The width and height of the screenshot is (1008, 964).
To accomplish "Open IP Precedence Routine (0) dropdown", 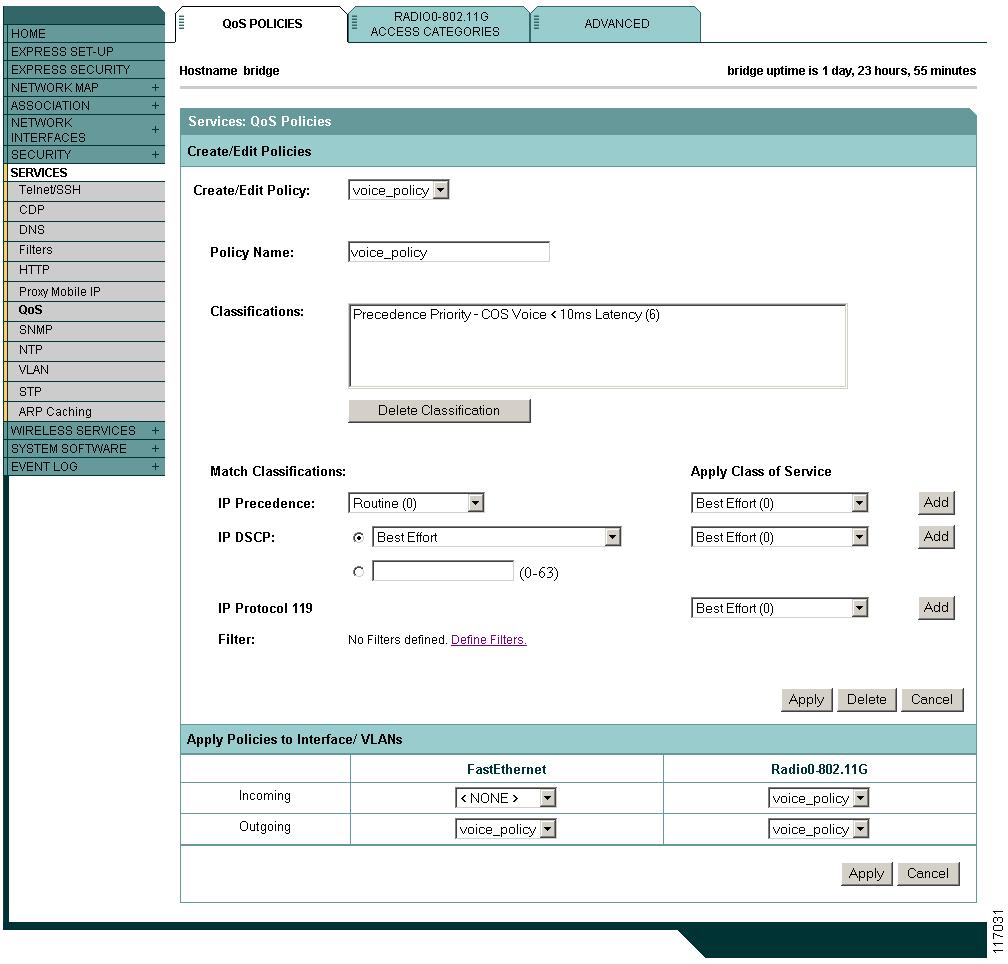I will click(x=416, y=503).
